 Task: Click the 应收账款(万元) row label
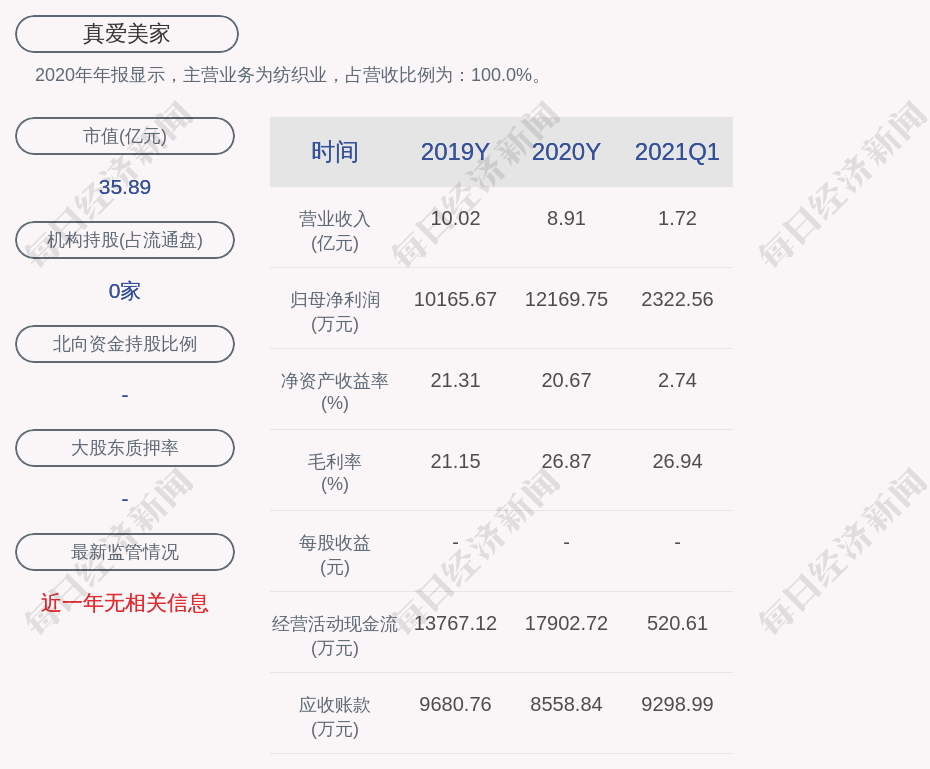tap(335, 717)
